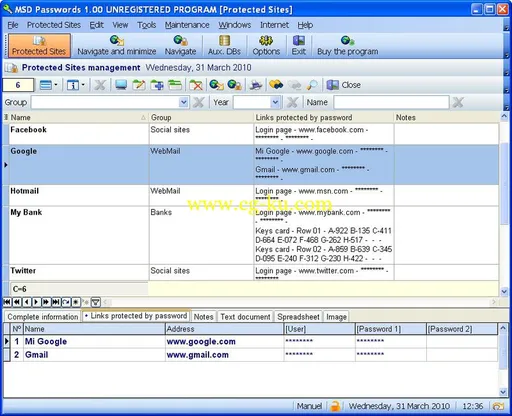Click the filter funnel navigator icon
This screenshot has height=416, width=512.
pyautogui.click(x=95, y=302)
